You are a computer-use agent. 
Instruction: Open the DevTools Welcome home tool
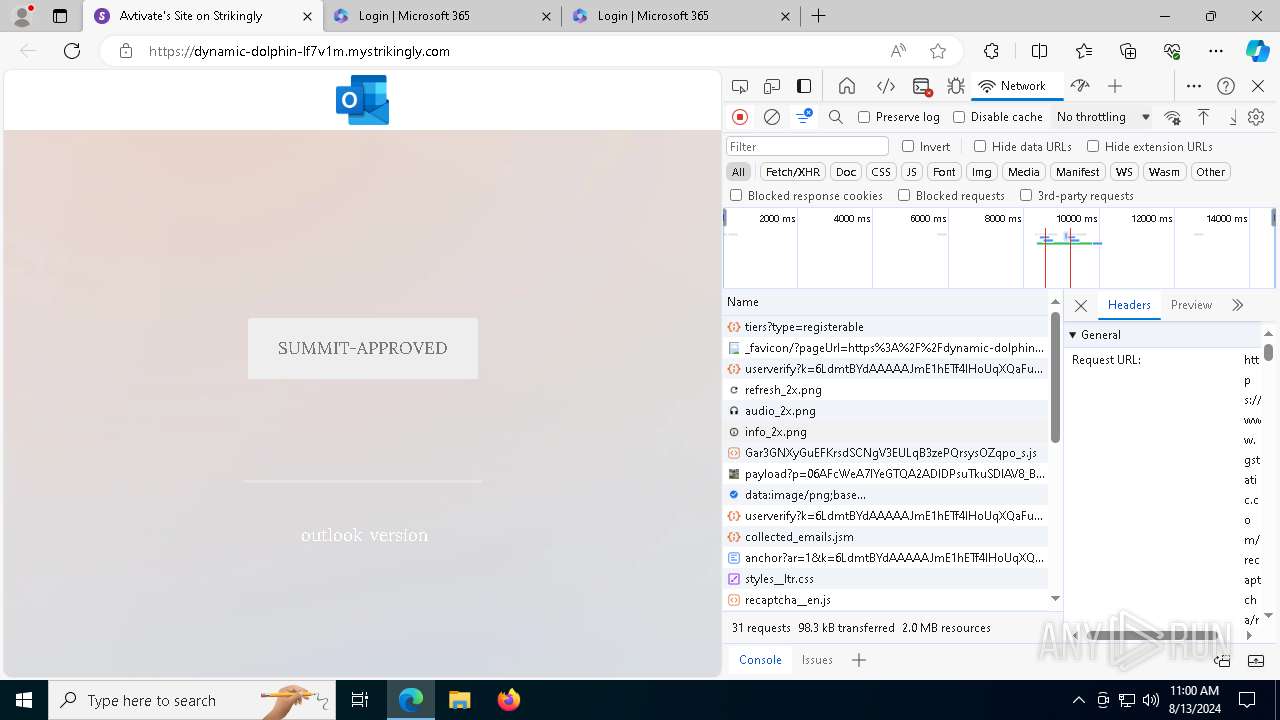847,86
